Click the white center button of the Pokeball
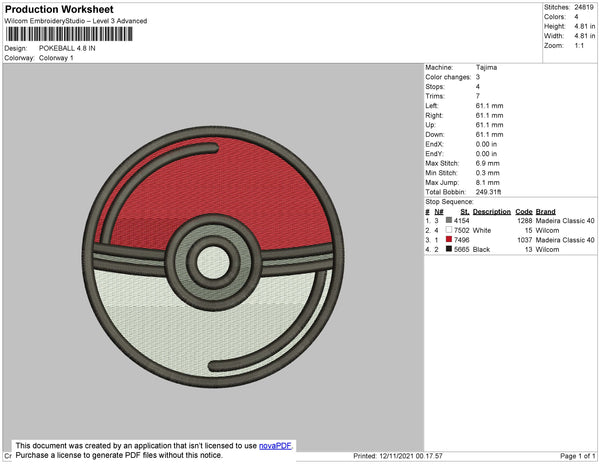The height and width of the screenshot is (464, 600). [x=212, y=263]
